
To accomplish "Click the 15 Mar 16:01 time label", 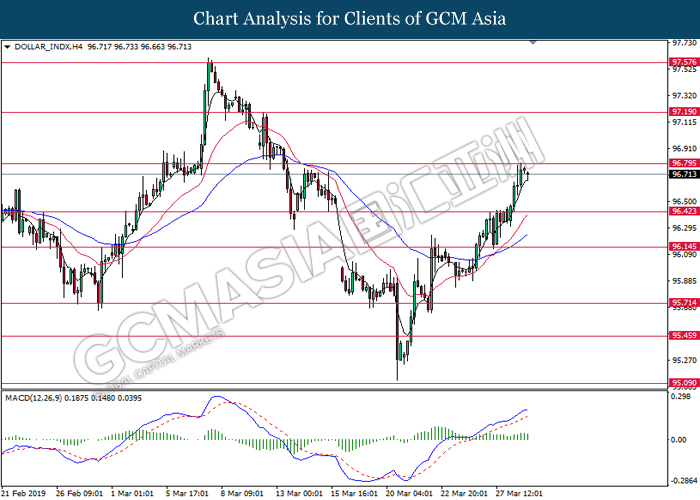I will [x=354, y=493].
